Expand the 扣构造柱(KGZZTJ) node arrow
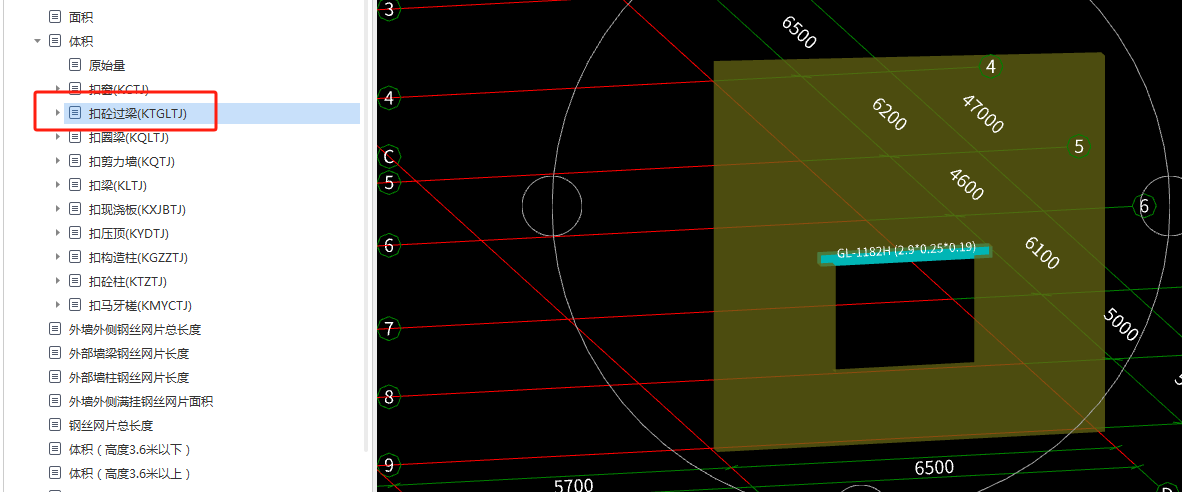1182x492 pixels. [x=58, y=257]
